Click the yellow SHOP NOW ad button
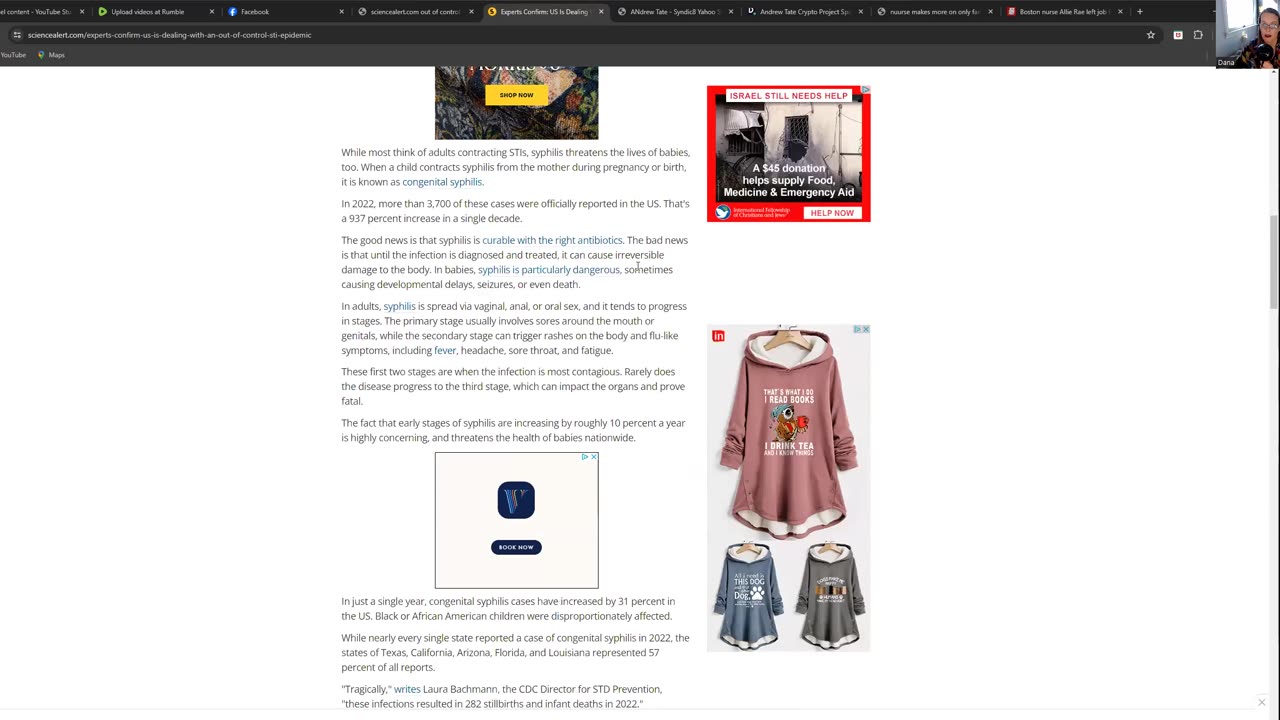 tap(516, 95)
